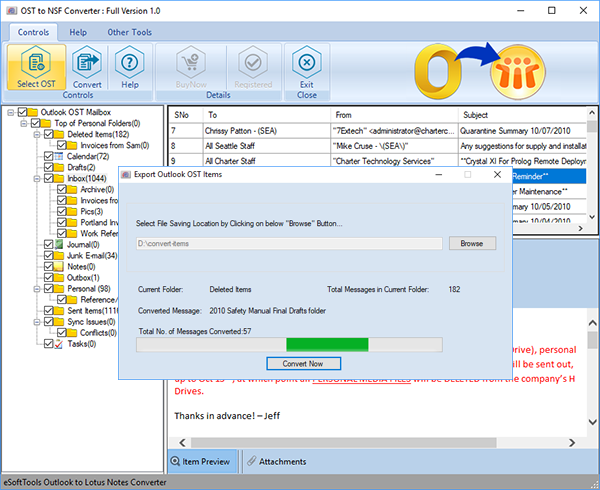Switch to the Item Preview tab
This screenshot has height=490, width=600.
click(202, 461)
